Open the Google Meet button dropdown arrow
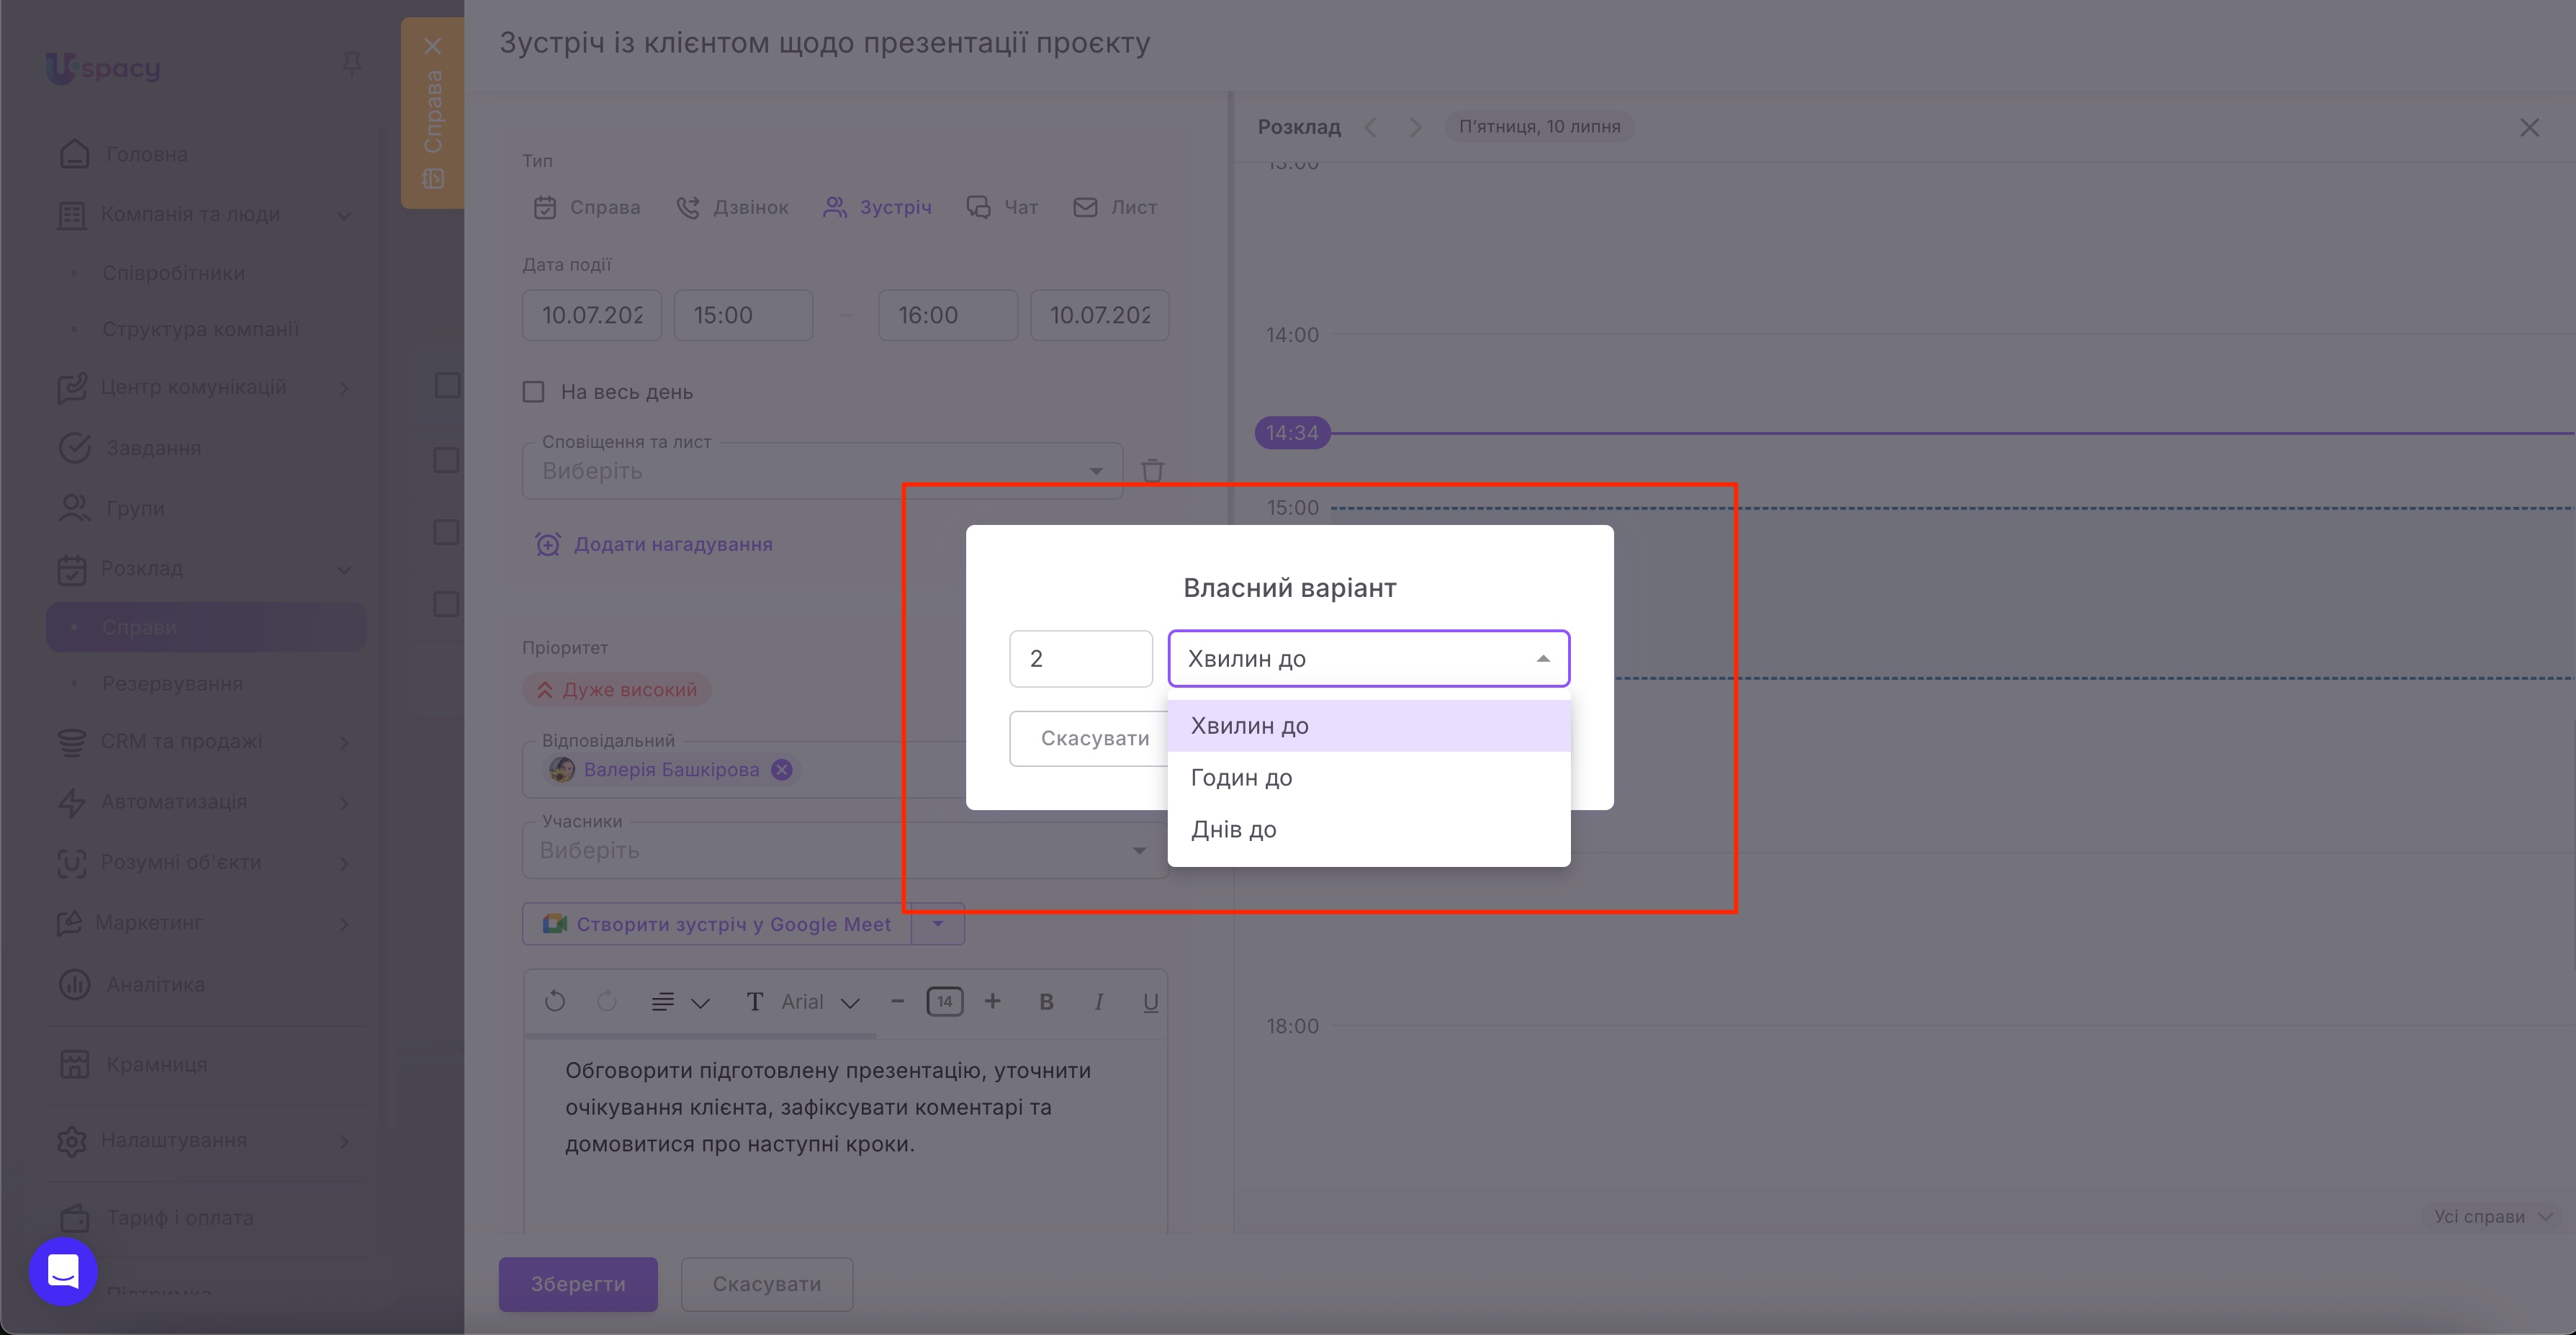 [938, 924]
